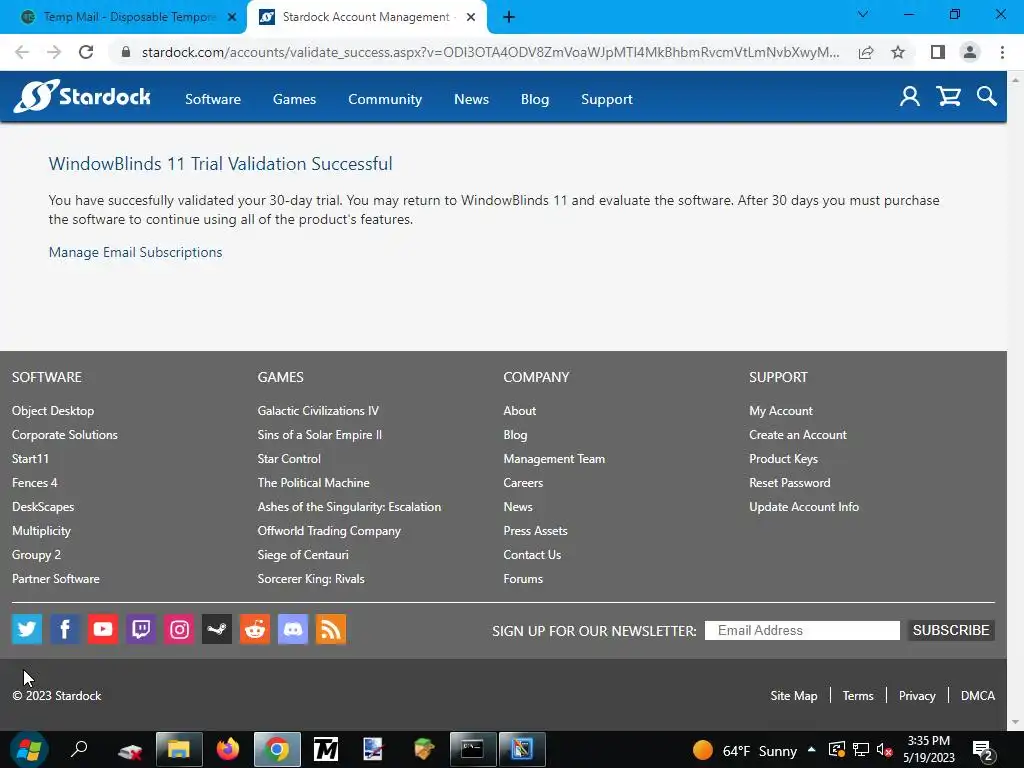Open the Terms footer link
This screenshot has height=768, width=1024.
(x=857, y=696)
